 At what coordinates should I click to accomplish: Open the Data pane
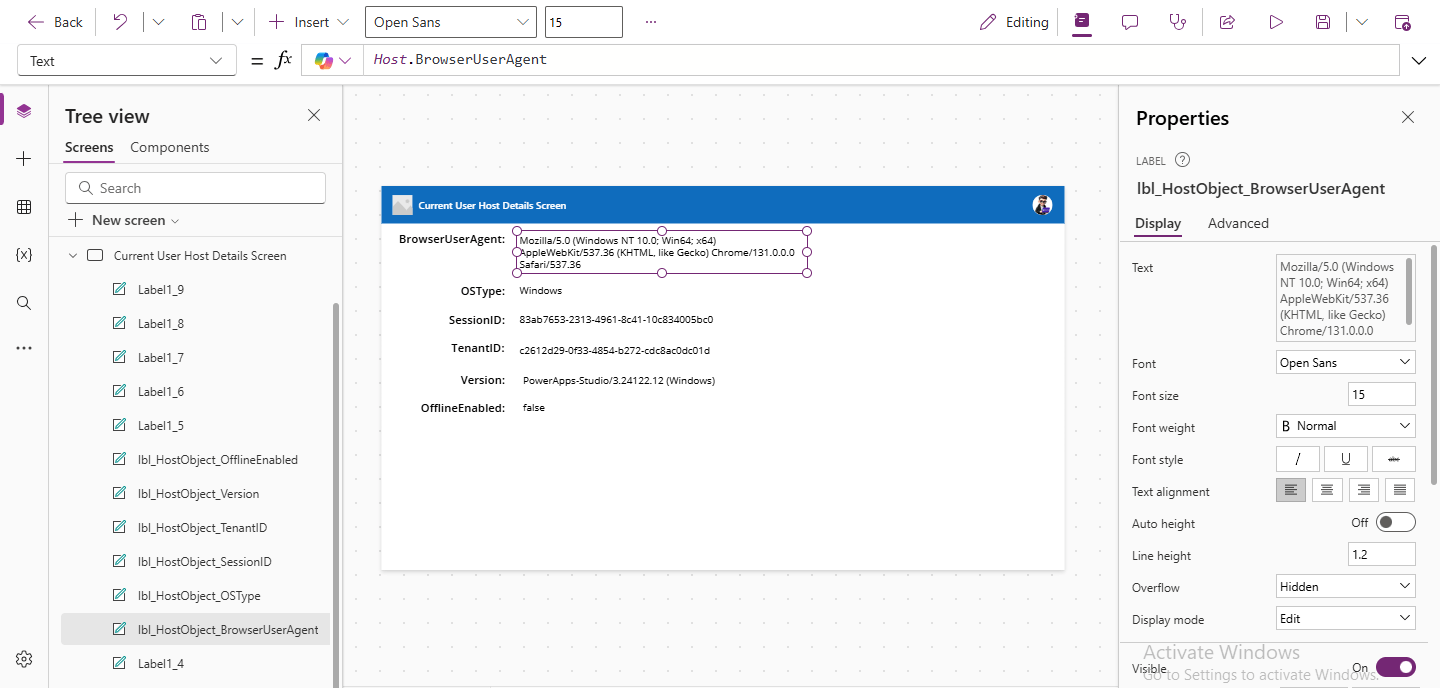coord(24,207)
